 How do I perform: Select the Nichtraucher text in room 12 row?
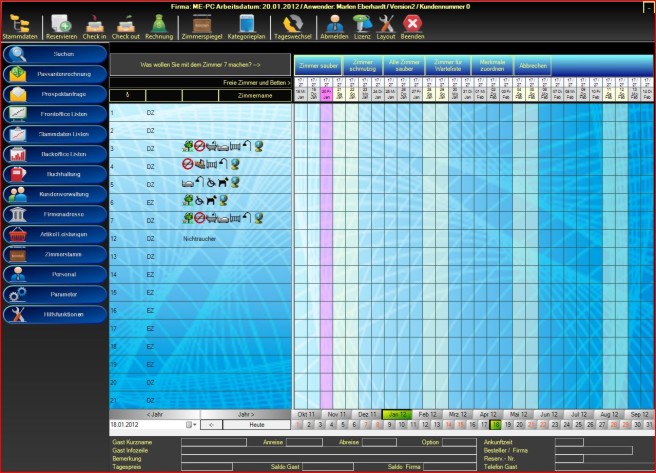[200, 239]
